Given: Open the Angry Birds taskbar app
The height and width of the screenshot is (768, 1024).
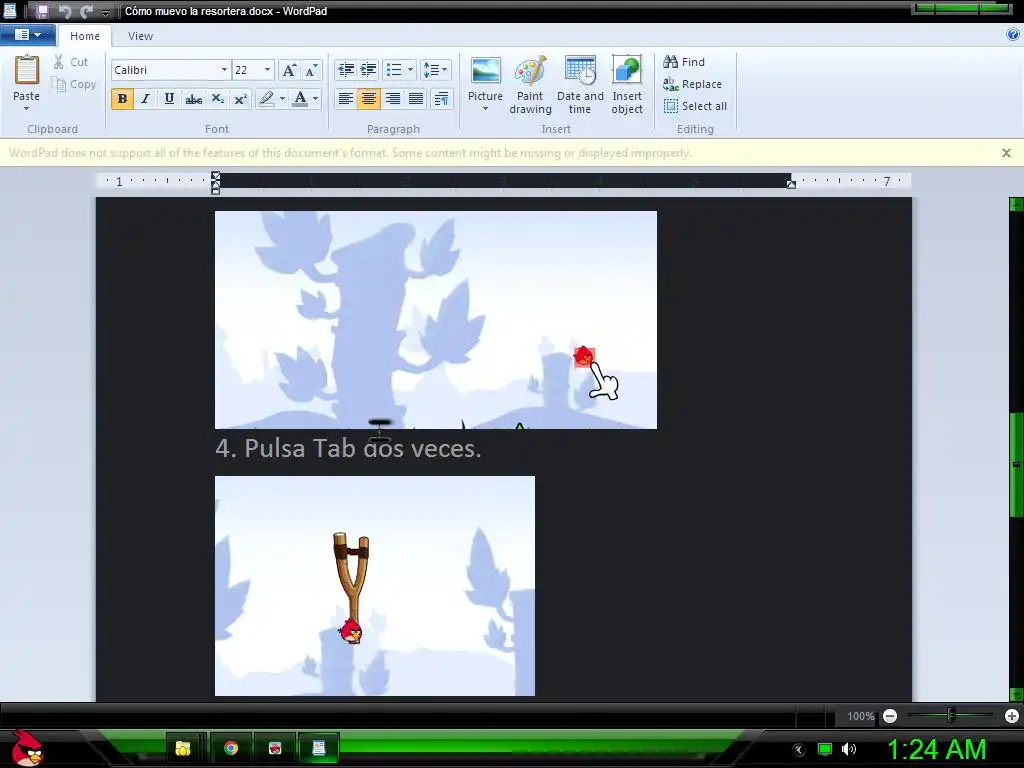Looking at the screenshot, I should pos(275,748).
